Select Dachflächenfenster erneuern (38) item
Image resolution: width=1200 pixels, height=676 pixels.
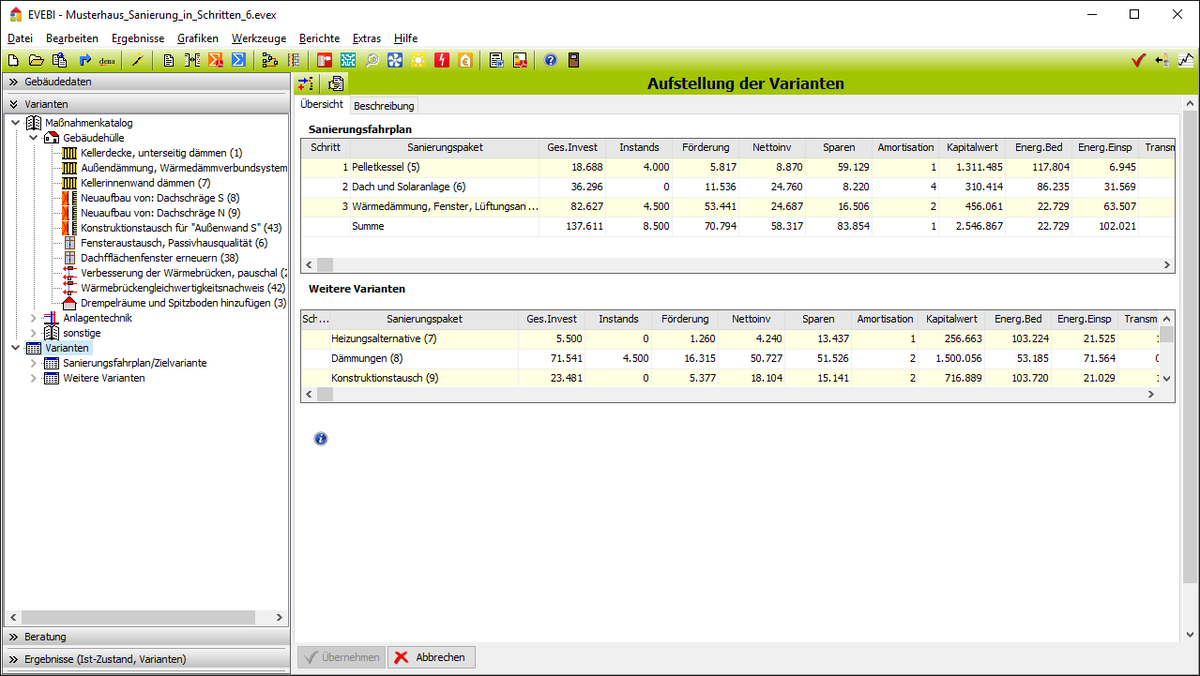(160, 258)
